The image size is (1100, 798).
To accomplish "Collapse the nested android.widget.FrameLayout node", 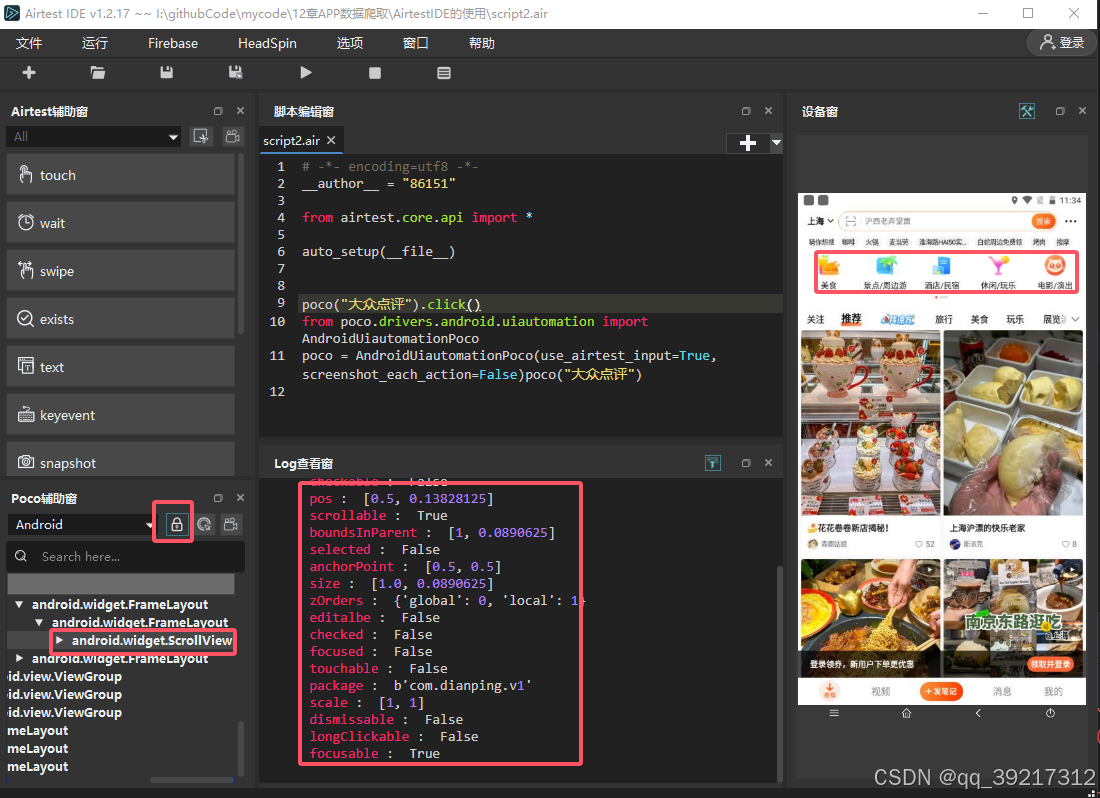I will 39,623.
